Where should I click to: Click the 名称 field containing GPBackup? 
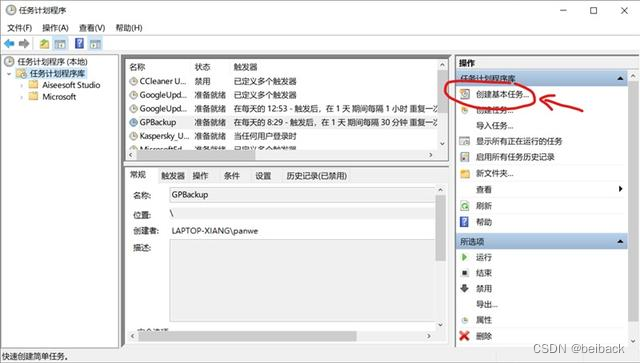click(x=302, y=195)
